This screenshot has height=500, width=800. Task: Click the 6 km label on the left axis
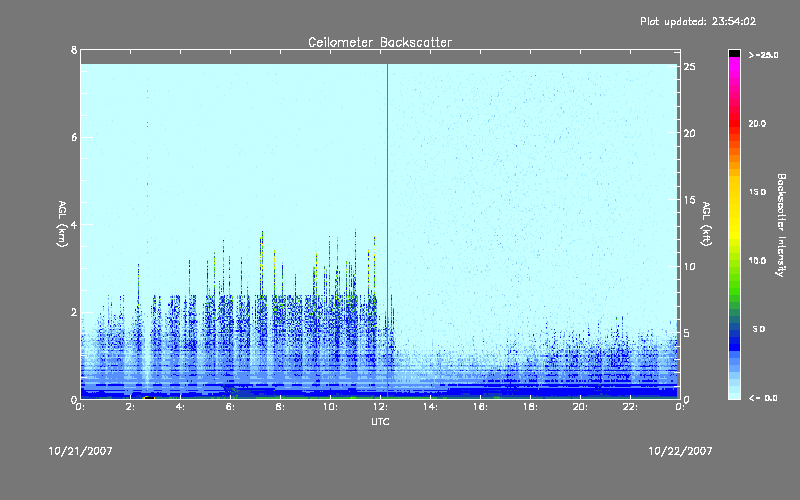74,137
